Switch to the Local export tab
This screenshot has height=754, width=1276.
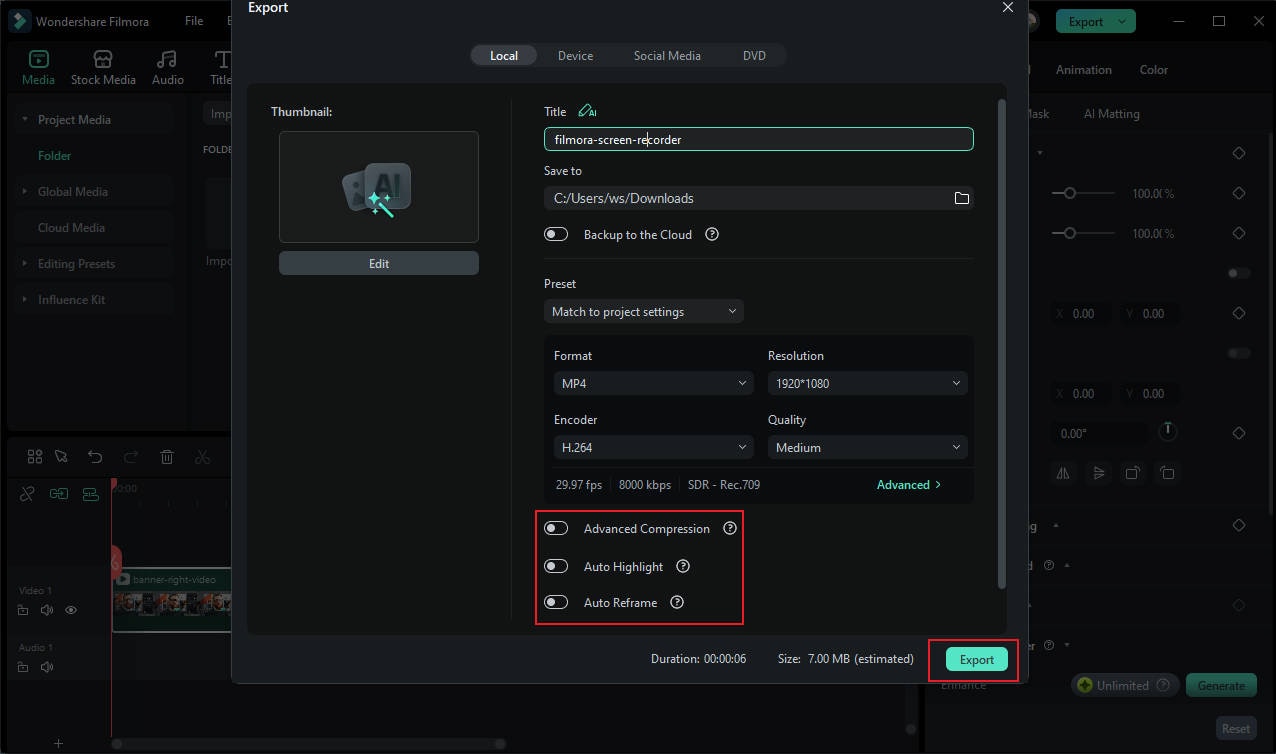pyautogui.click(x=504, y=56)
